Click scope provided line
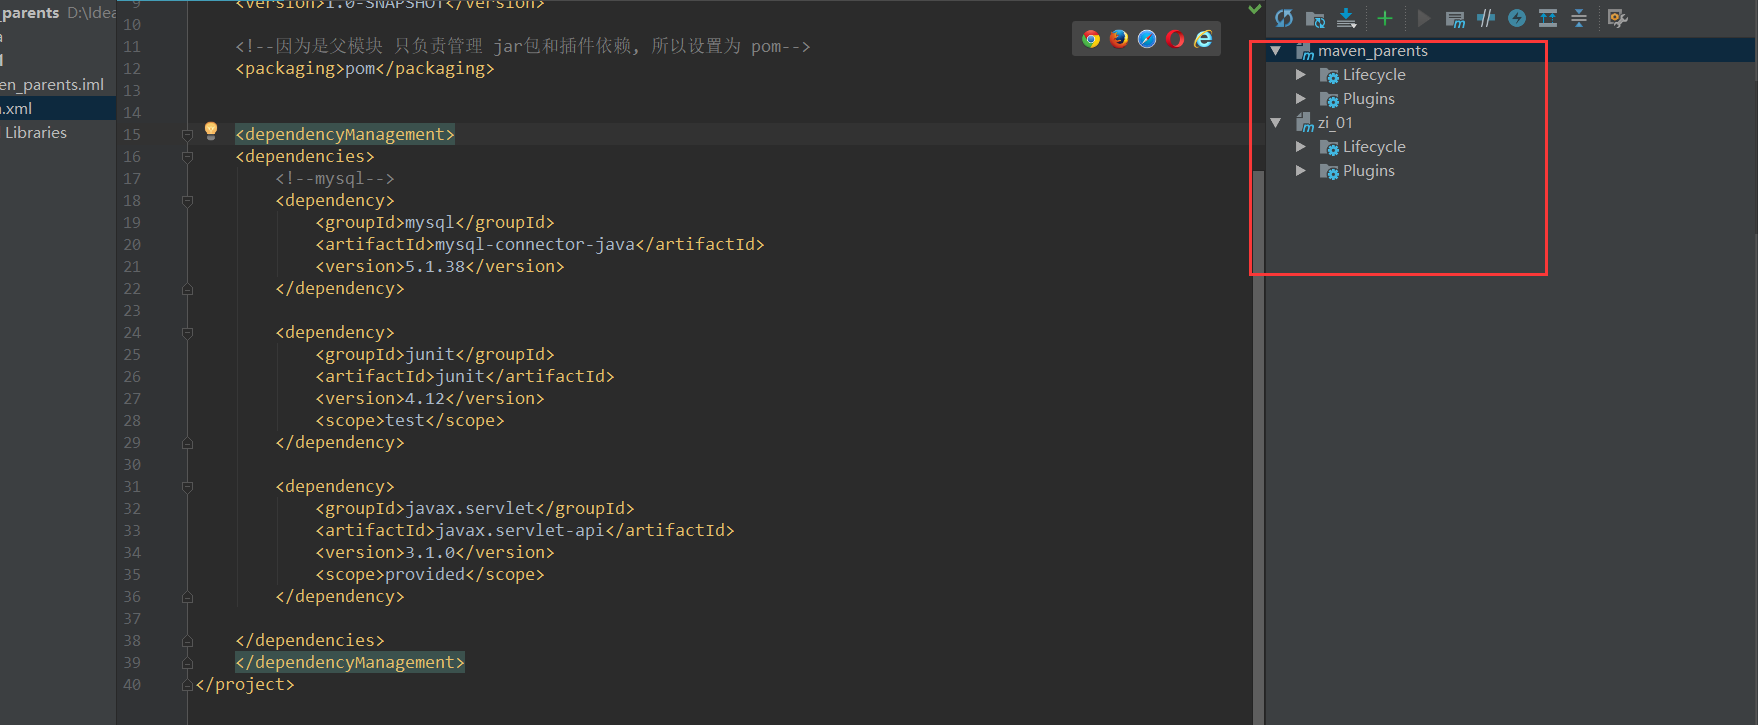Image resolution: width=1758 pixels, height=725 pixels. coord(430,574)
